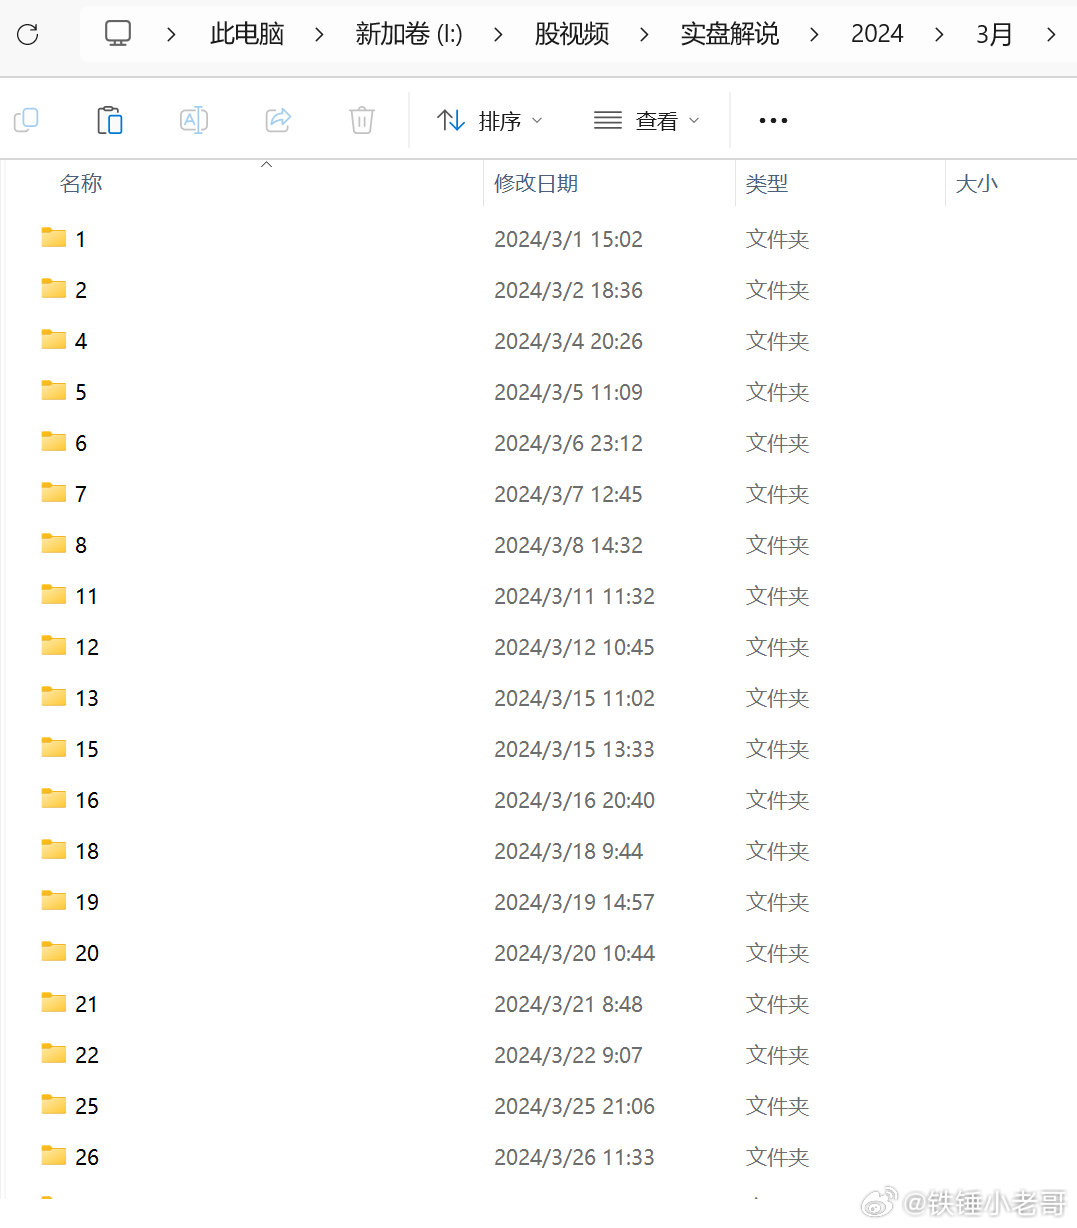This screenshot has height=1228, width=1077.
Task: Sort by 大小 column header
Action: [977, 183]
